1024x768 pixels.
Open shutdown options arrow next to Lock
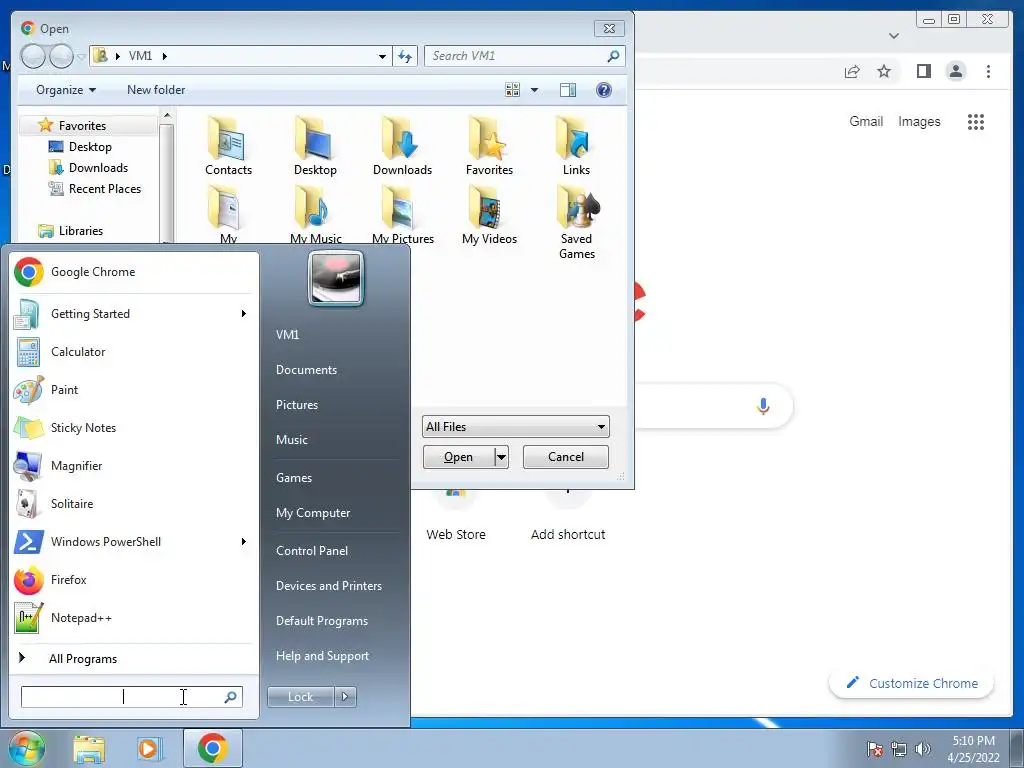point(345,697)
